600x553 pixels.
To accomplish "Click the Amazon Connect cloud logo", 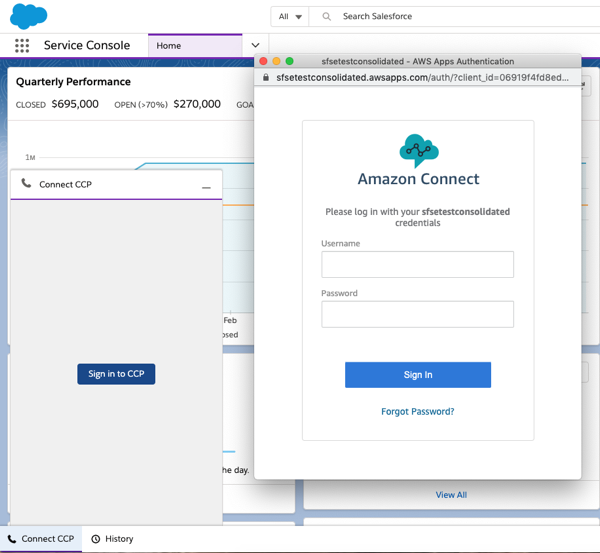I will tap(419, 151).
